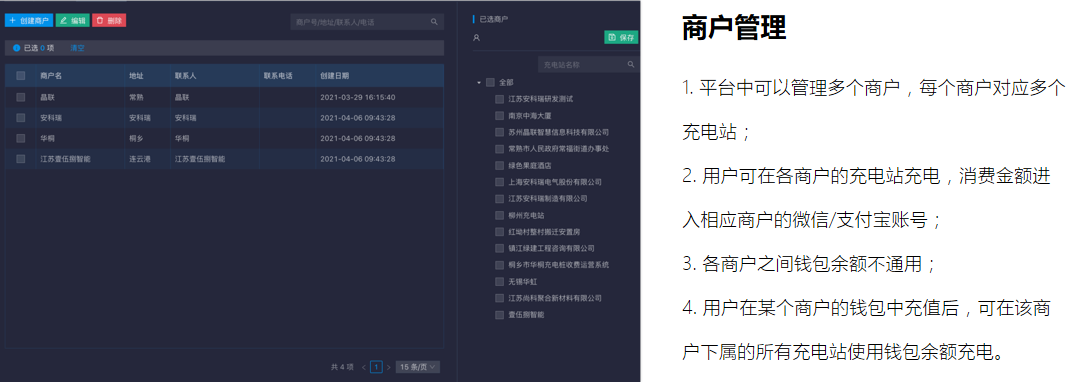Collapse the 全部 tree node arrow
The image size is (1067, 382).
(479, 82)
